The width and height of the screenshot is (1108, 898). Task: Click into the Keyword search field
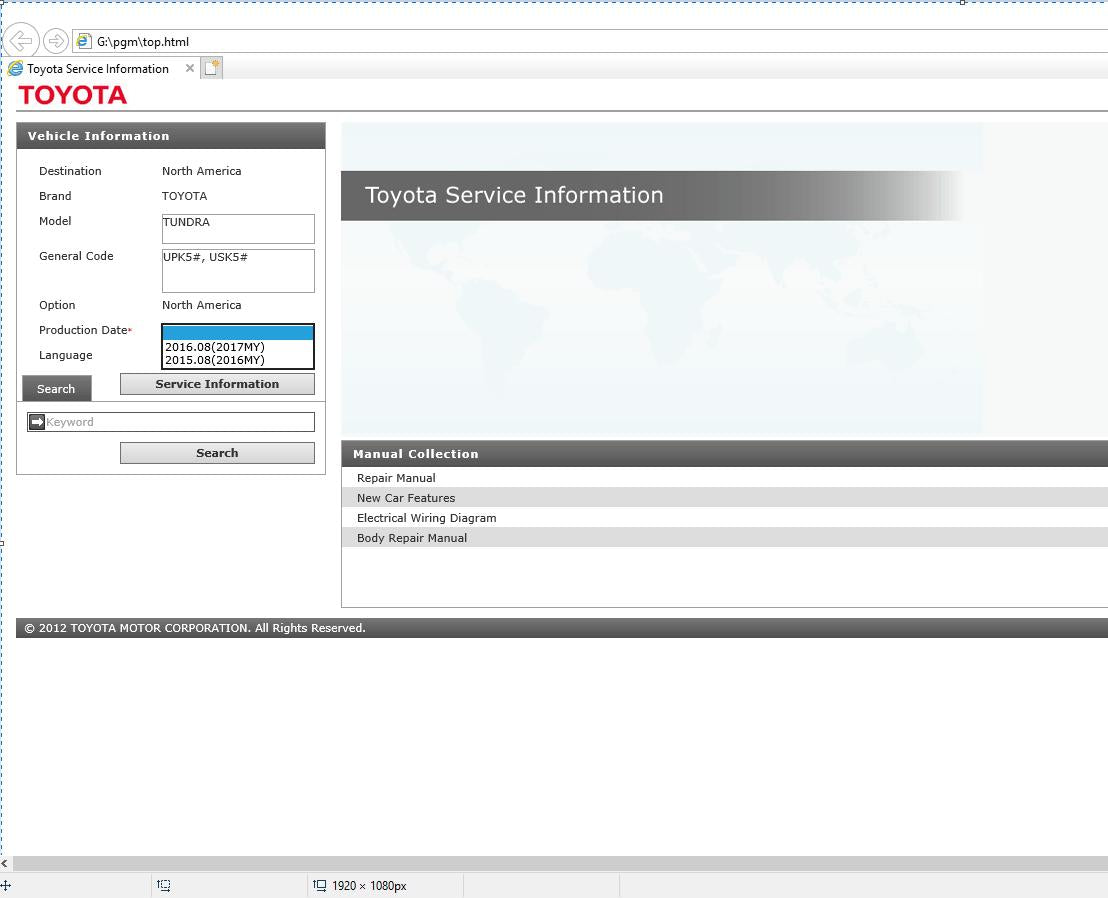[178, 422]
